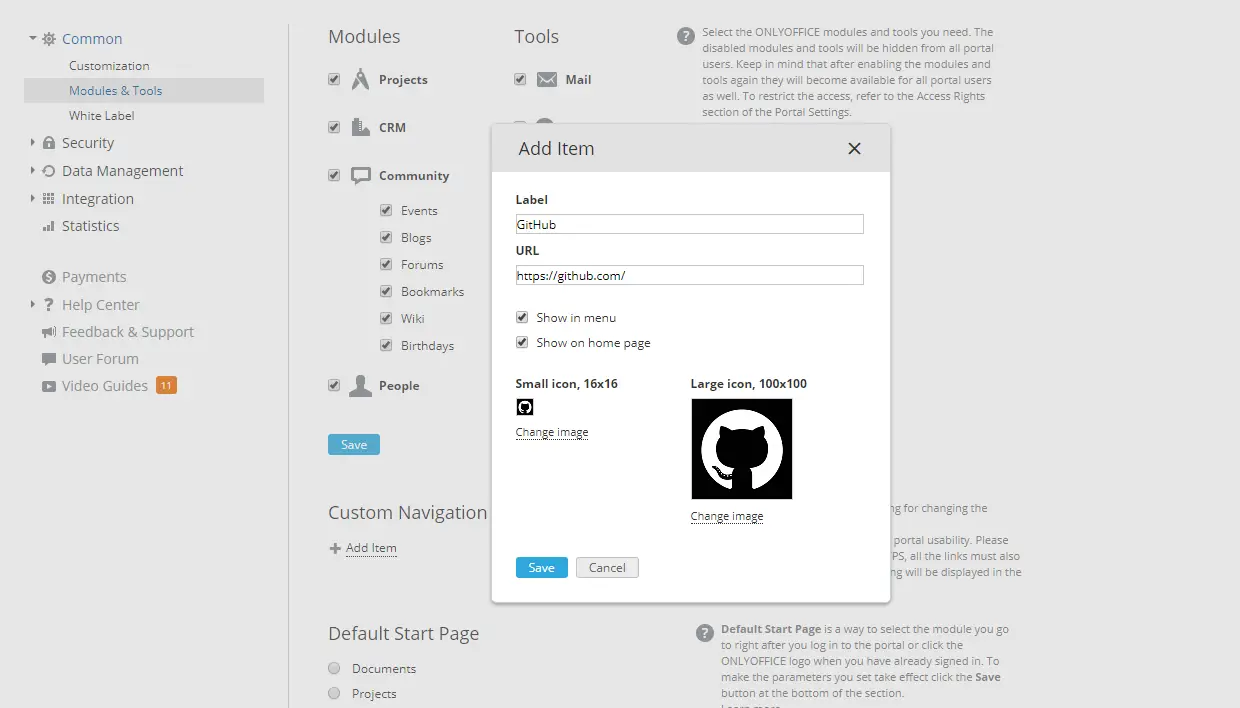The height and width of the screenshot is (708, 1240).
Task: Click the Feedback & Support megaphone icon
Action: tap(48, 332)
